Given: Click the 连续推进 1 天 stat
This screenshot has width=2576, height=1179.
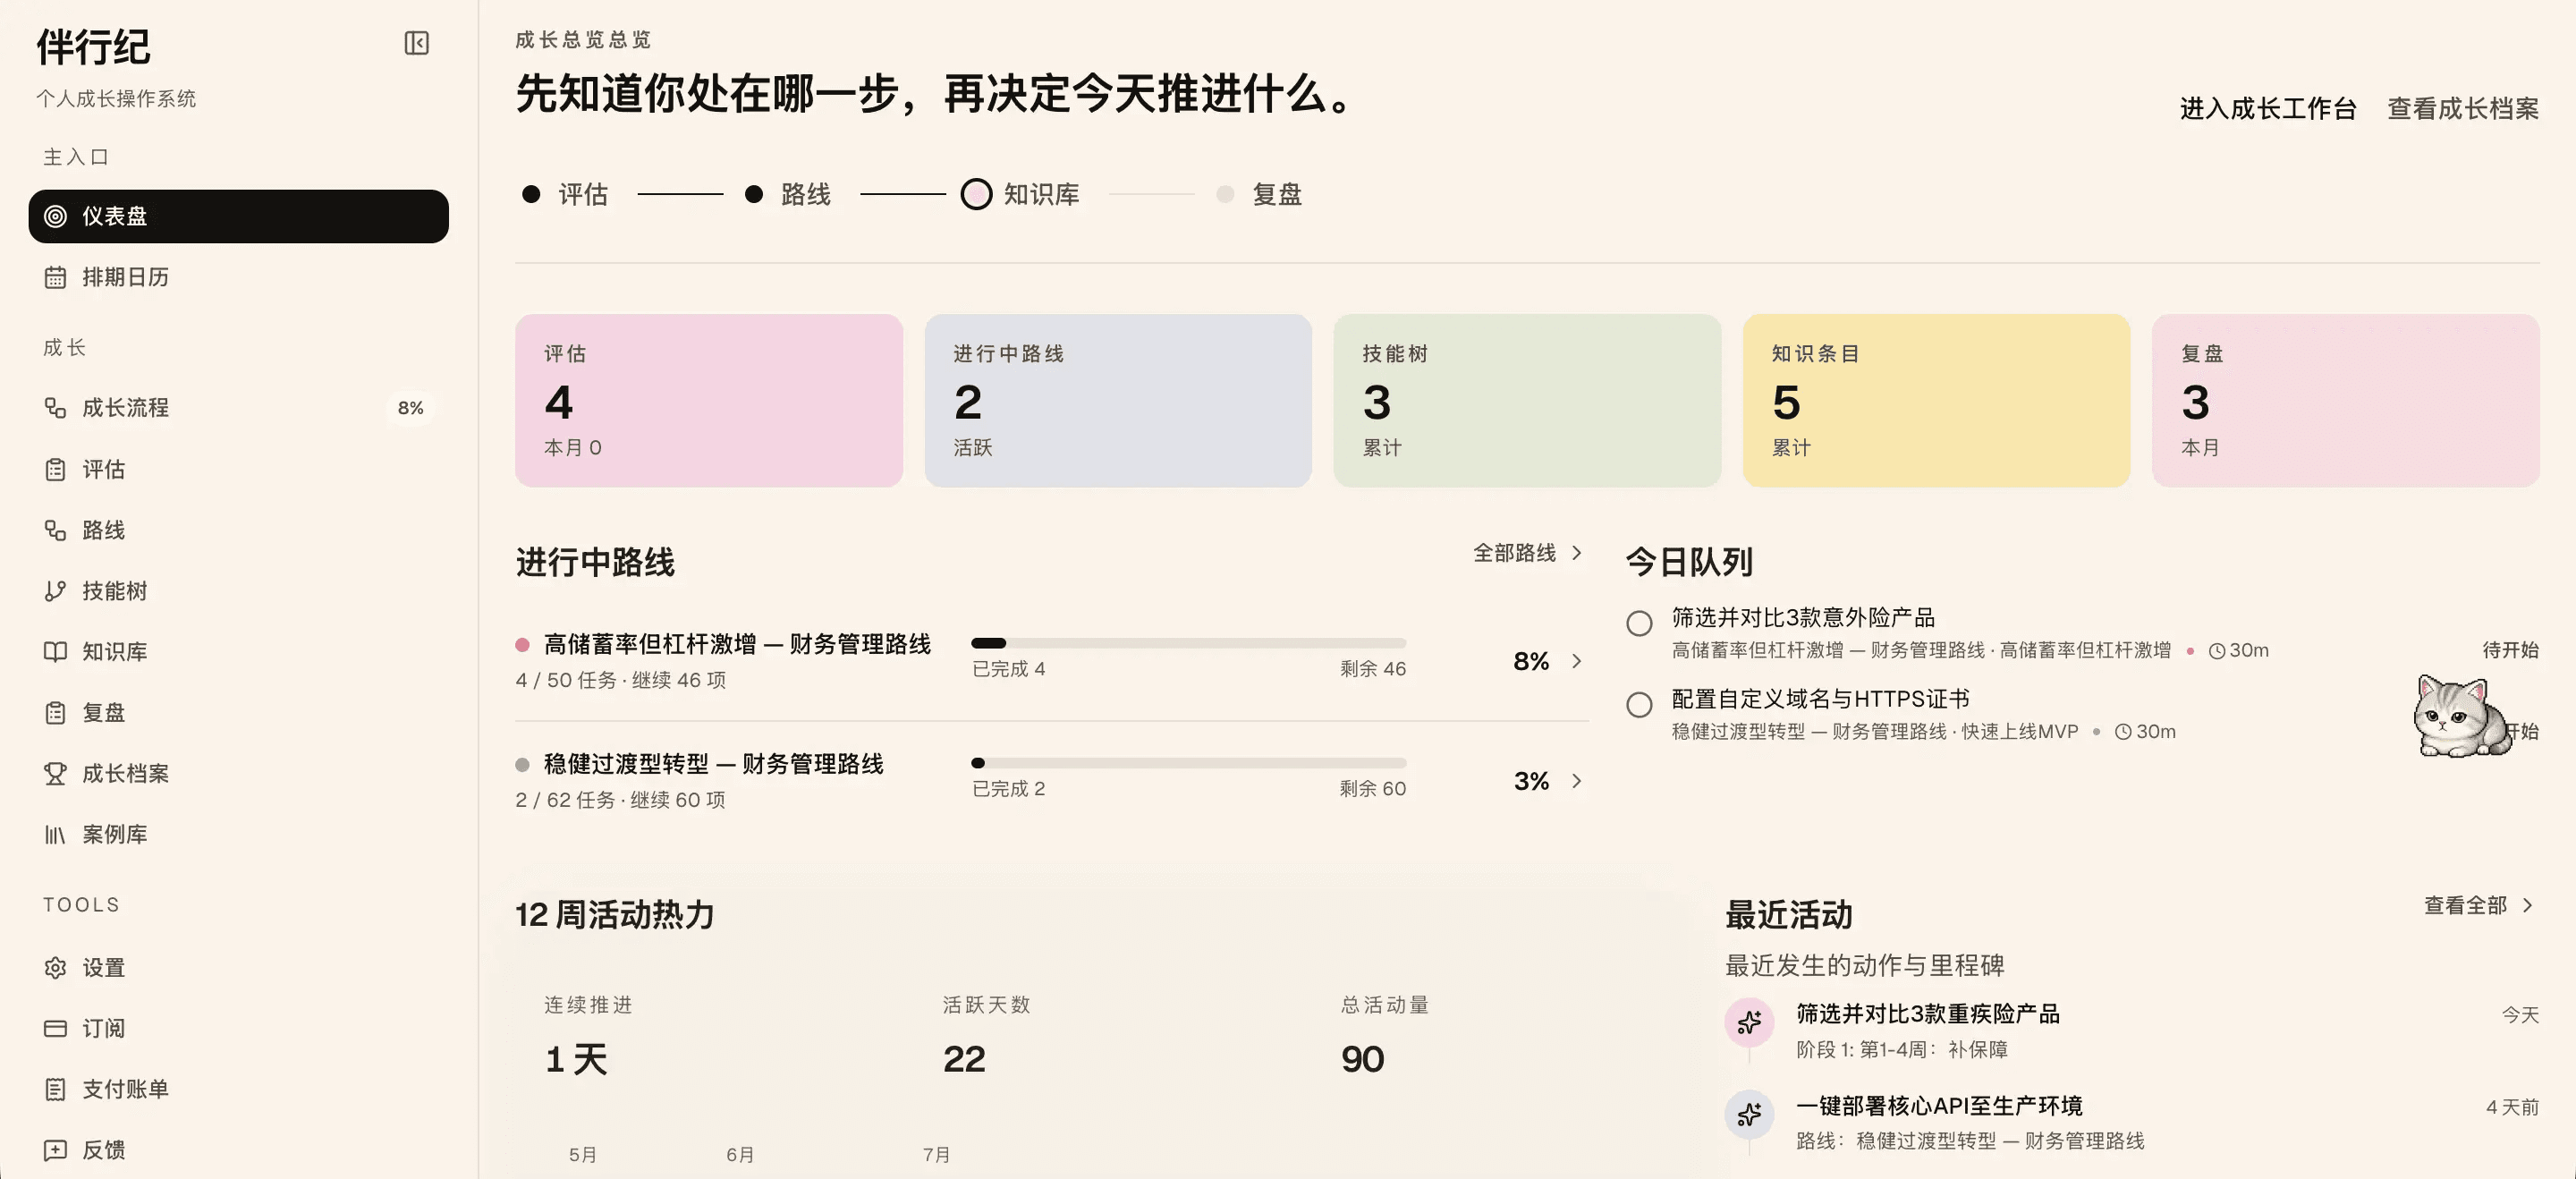Looking at the screenshot, I should coord(588,1036).
